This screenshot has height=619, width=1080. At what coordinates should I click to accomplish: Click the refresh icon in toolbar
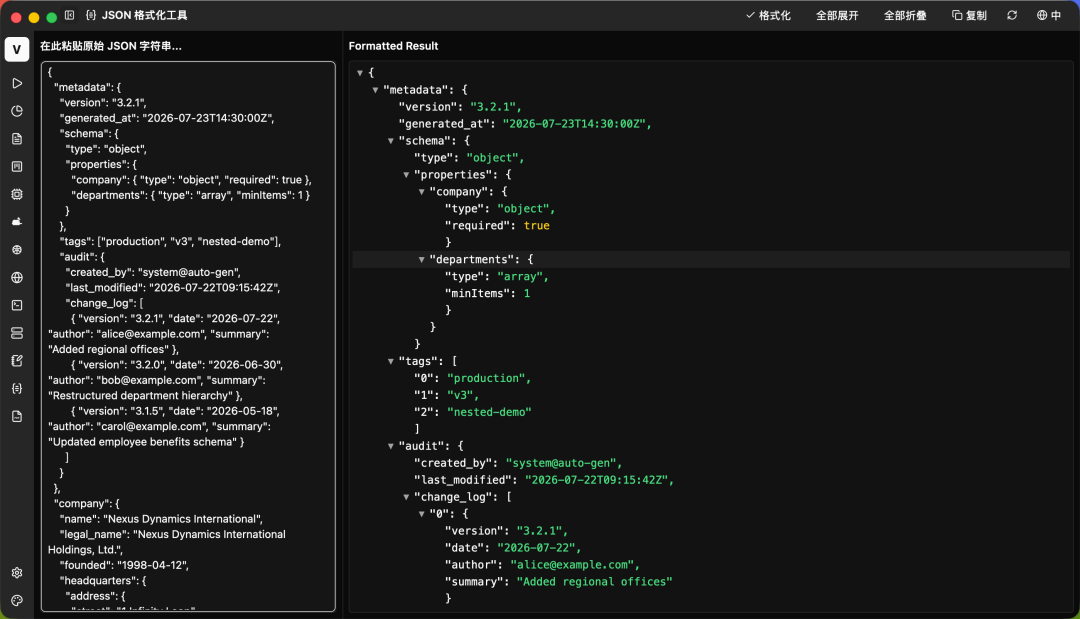1012,15
